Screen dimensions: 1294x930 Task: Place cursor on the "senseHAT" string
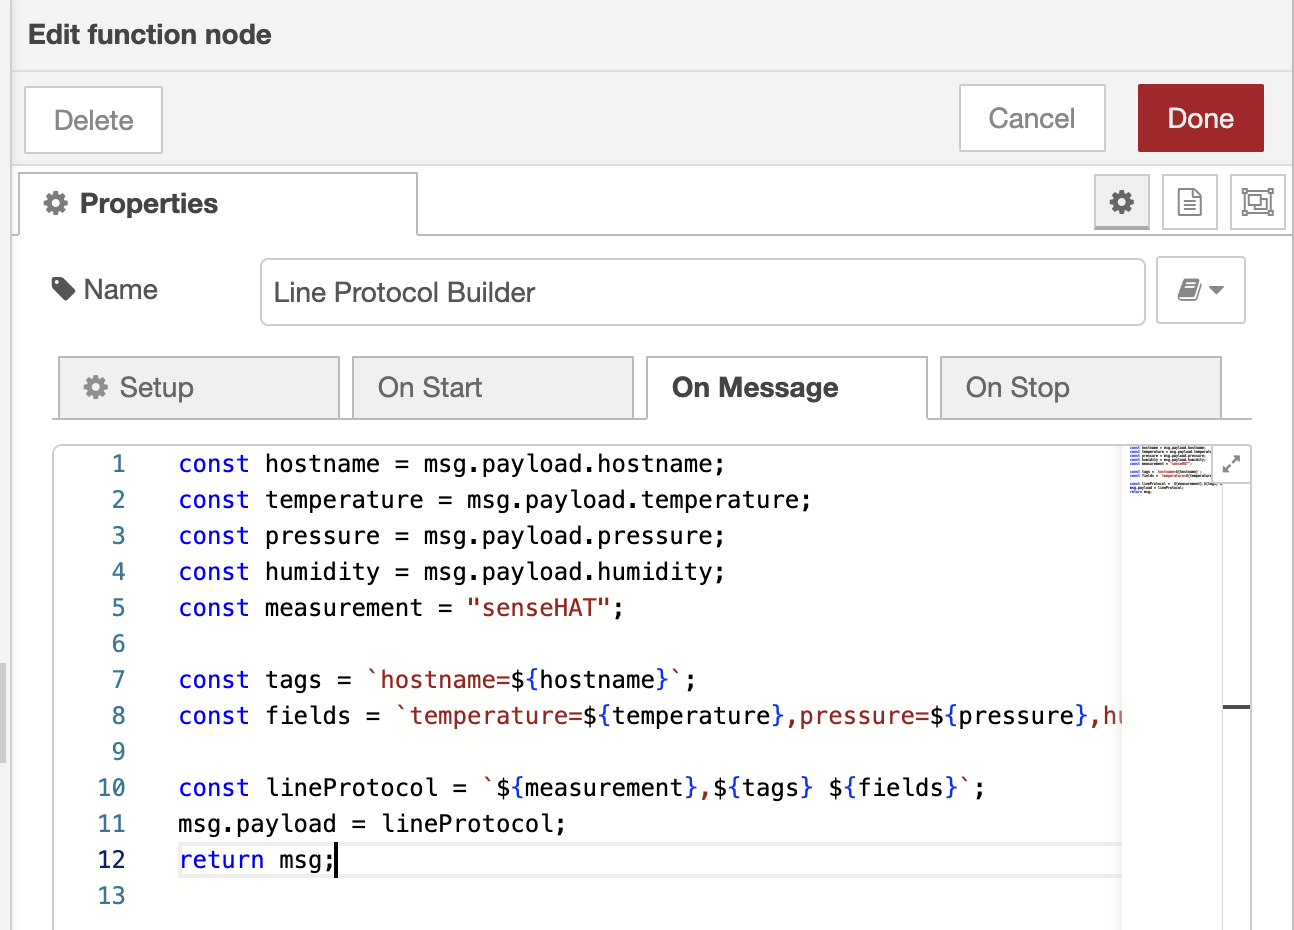point(540,608)
